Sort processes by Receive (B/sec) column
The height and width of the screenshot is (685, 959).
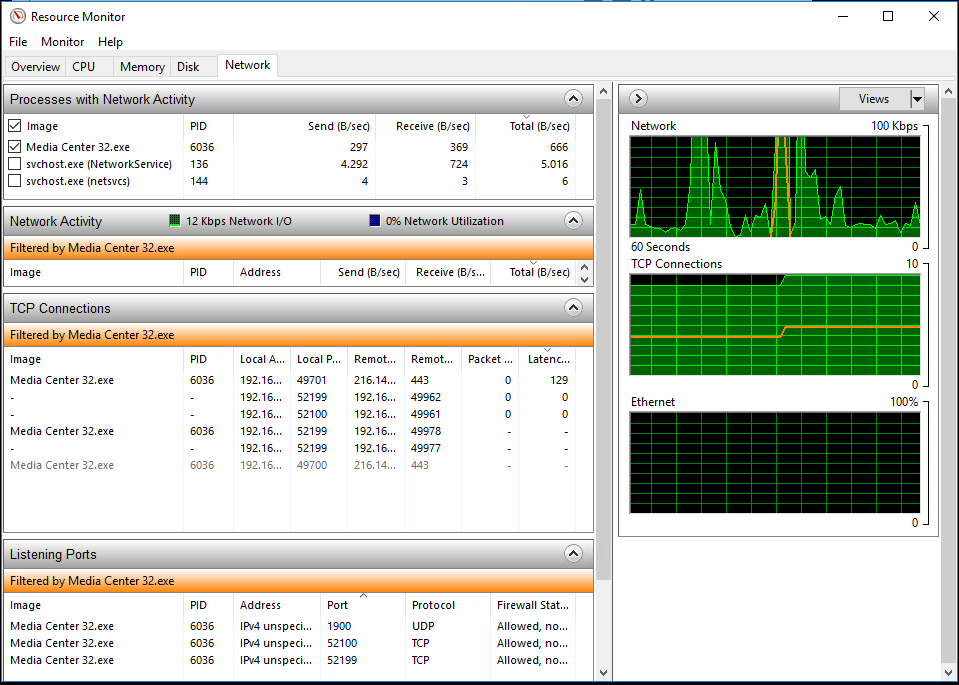pos(426,126)
